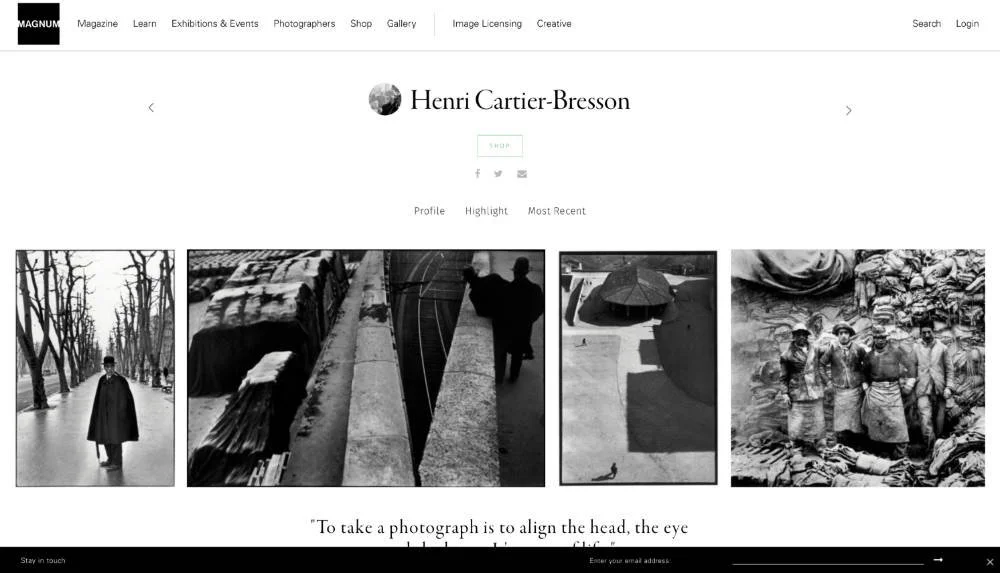Viewport: 1000px width, 573px height.
Task: Switch to the Highlight tab
Action: tap(487, 211)
